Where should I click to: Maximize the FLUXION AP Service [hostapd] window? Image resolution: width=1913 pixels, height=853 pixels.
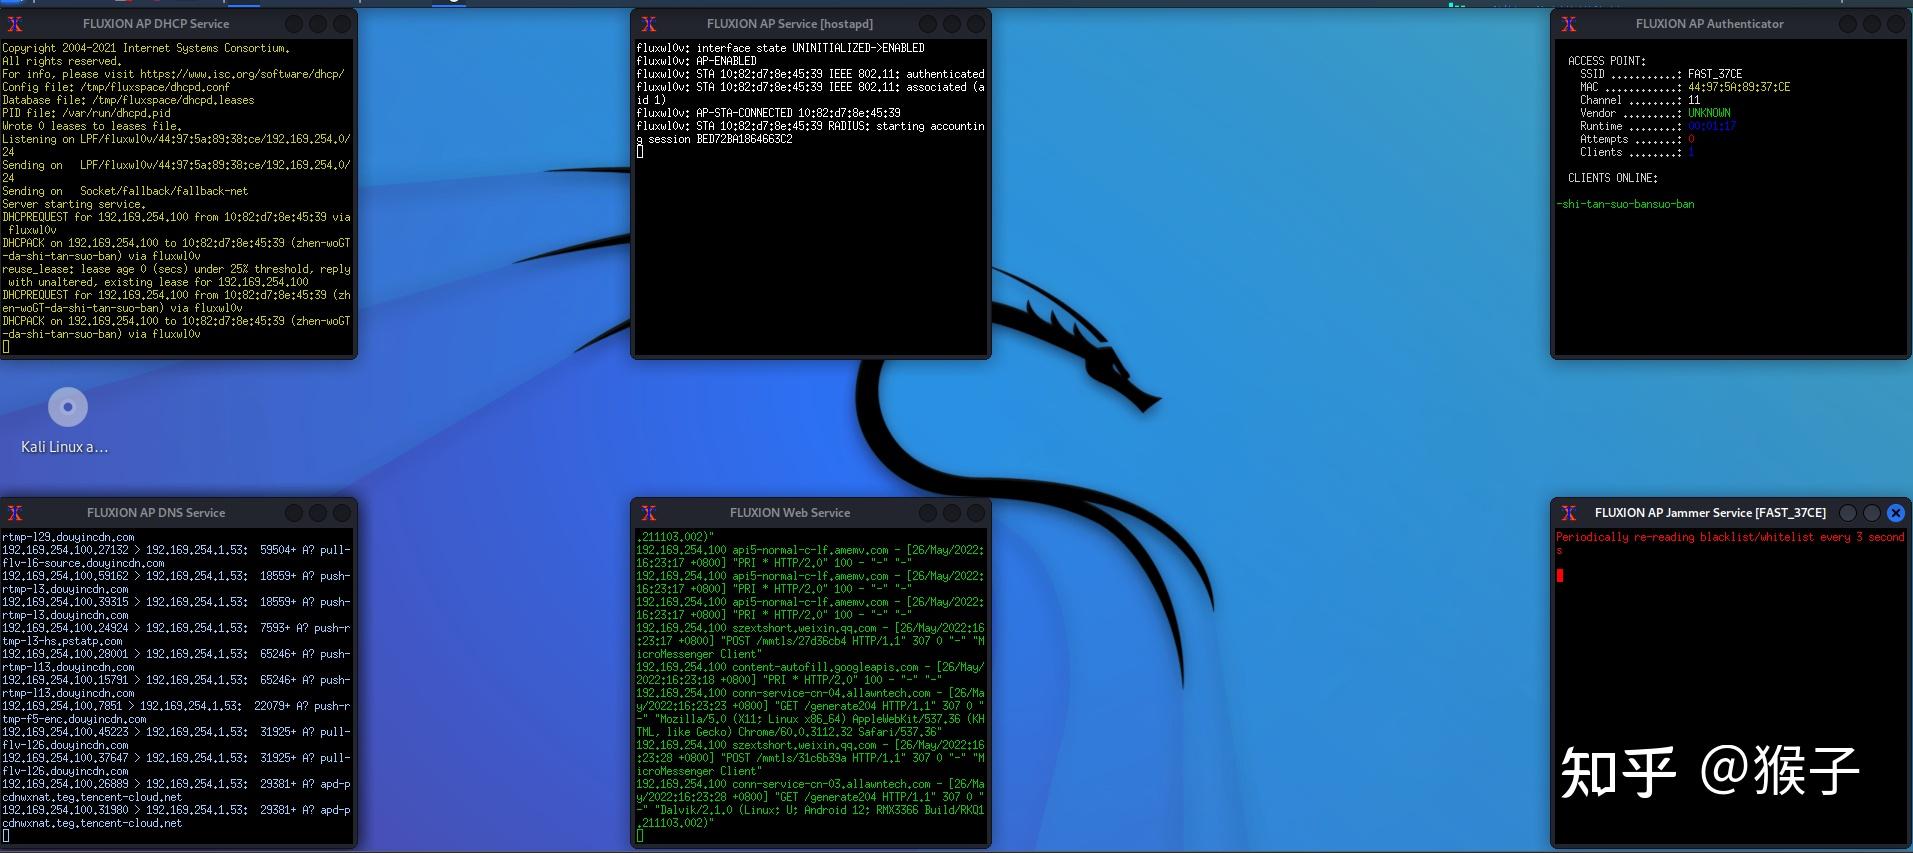point(952,24)
